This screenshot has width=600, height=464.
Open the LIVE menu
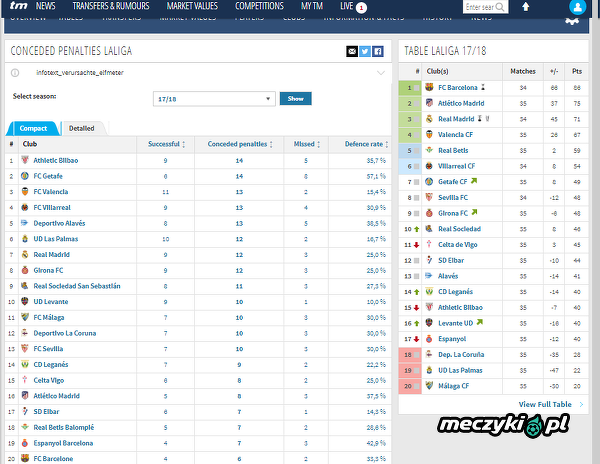click(347, 6)
